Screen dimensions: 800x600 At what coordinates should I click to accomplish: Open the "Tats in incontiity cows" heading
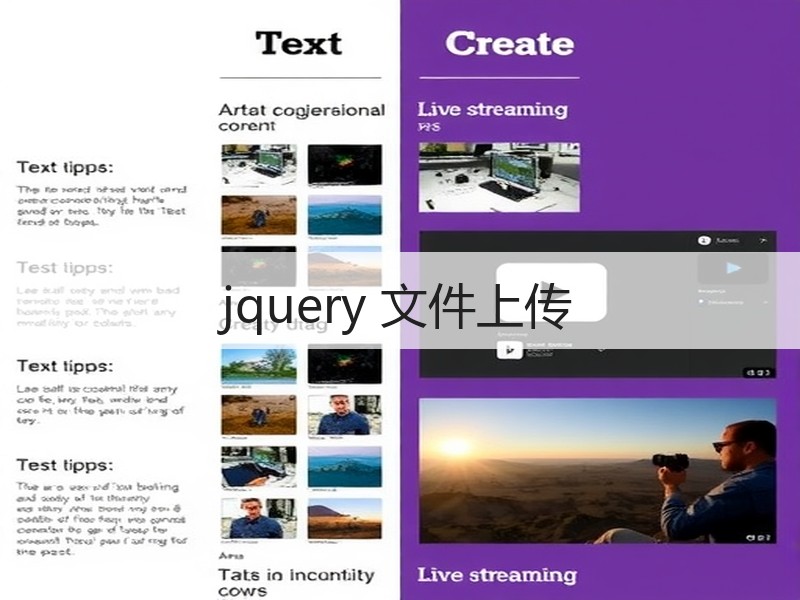(296, 583)
